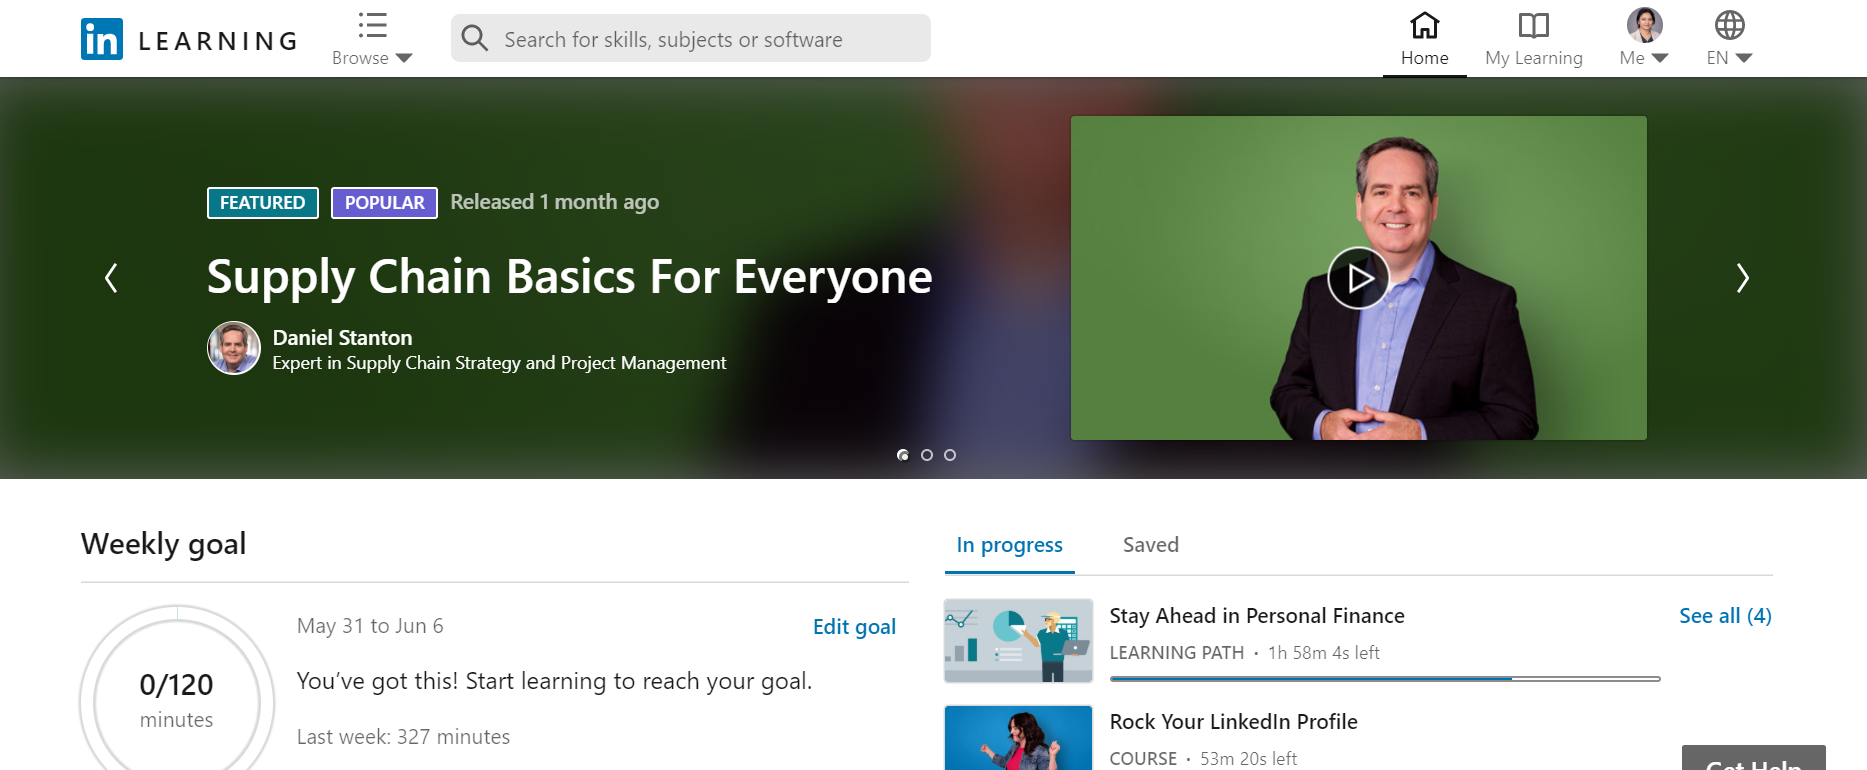Click 'May 31 to Jun 6' date range

click(x=370, y=626)
